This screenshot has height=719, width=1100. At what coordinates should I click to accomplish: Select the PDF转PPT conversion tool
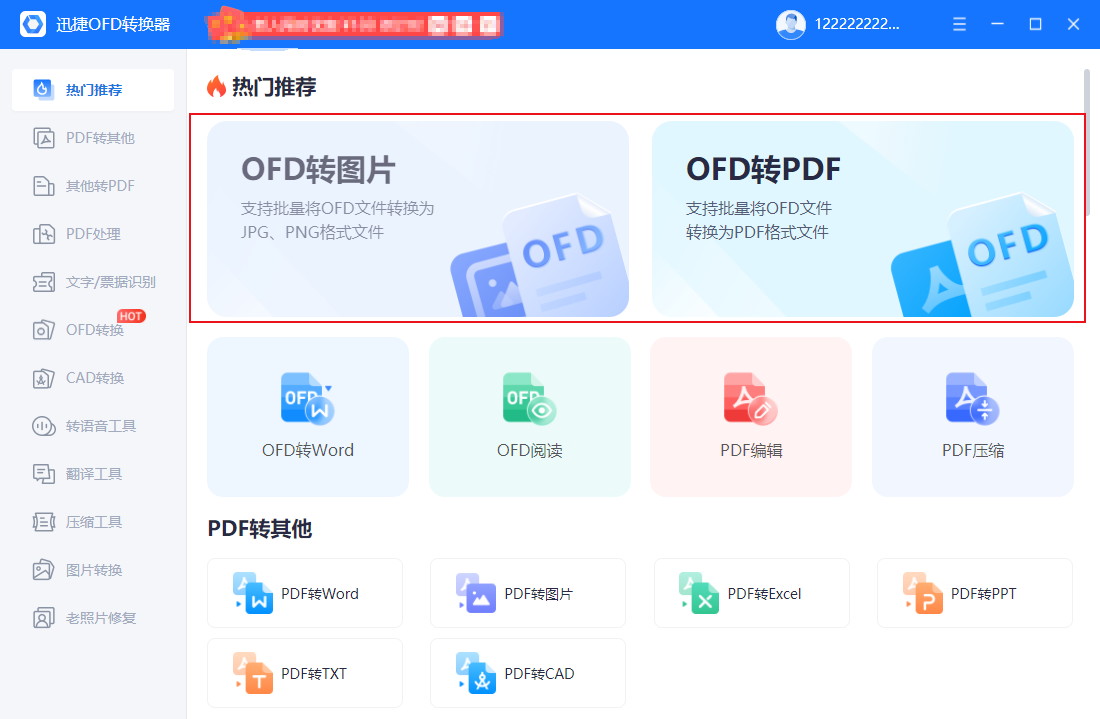coord(974,592)
